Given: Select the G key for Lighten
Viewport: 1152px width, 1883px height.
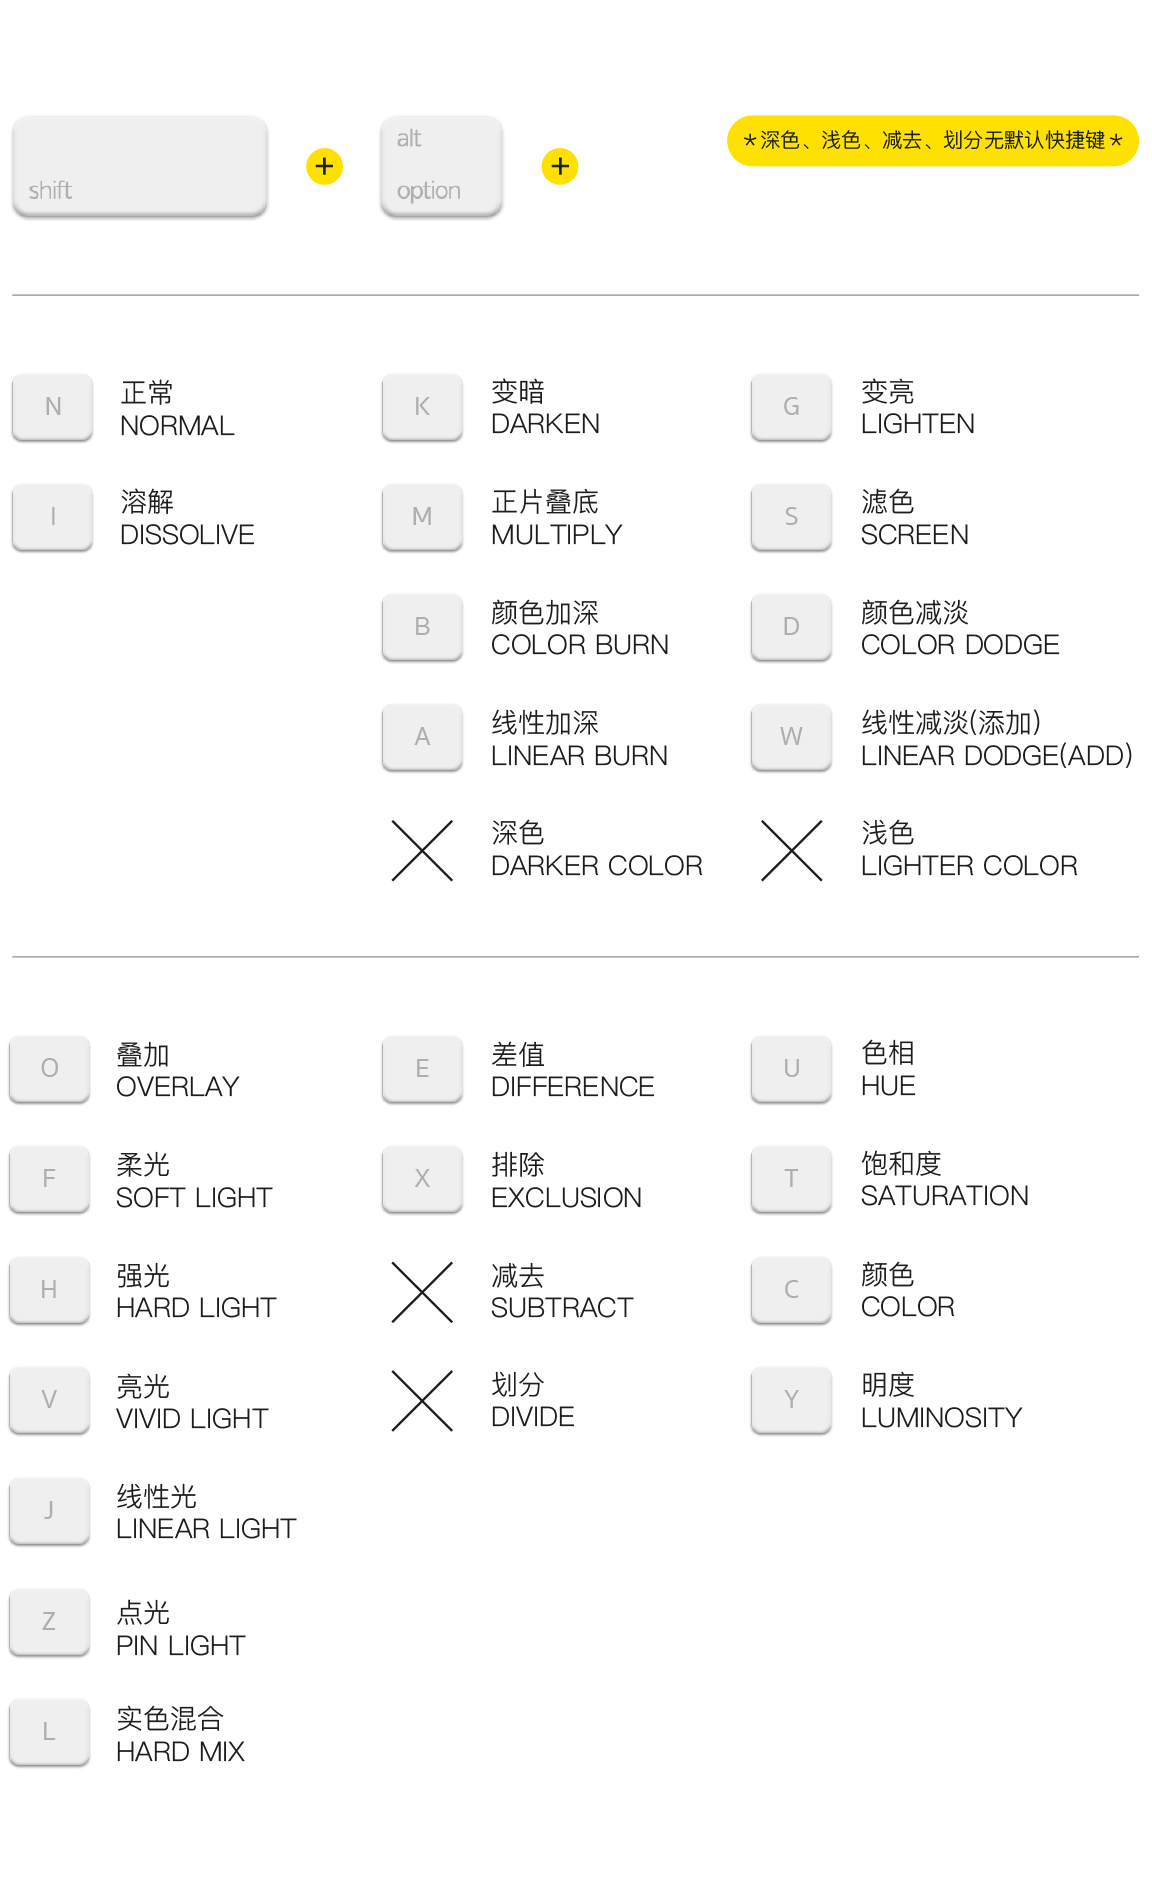Looking at the screenshot, I should 791,407.
